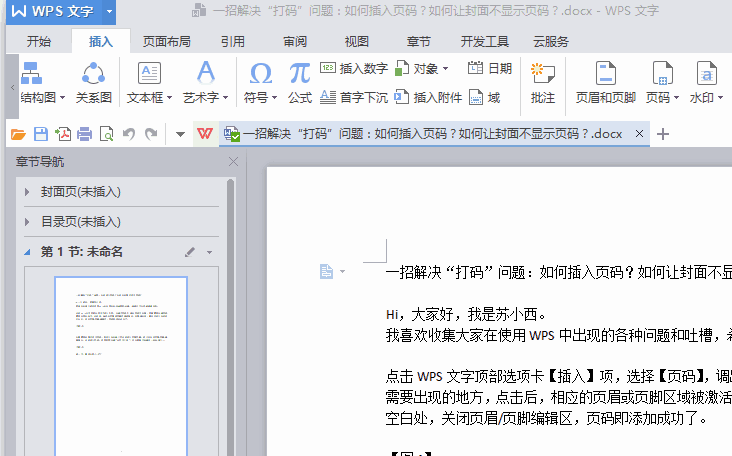
Task: Open the 公式 formula editor
Action: [x=300, y=82]
